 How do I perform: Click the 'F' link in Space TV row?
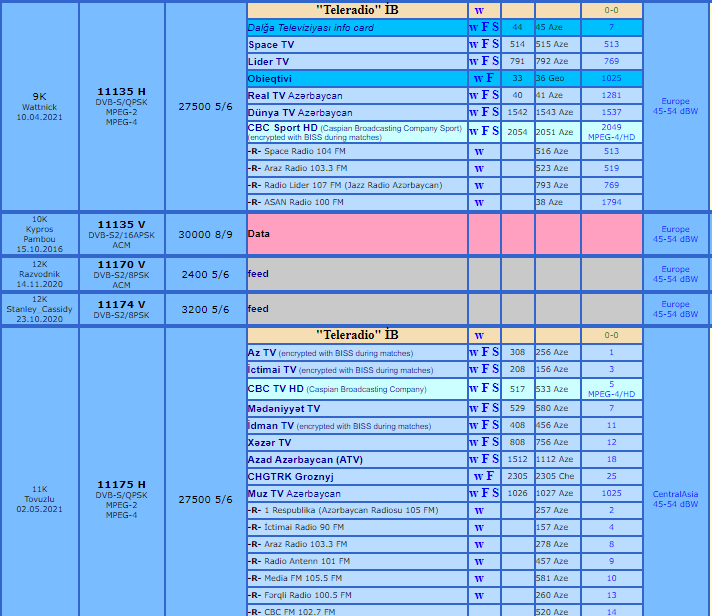coord(485,44)
